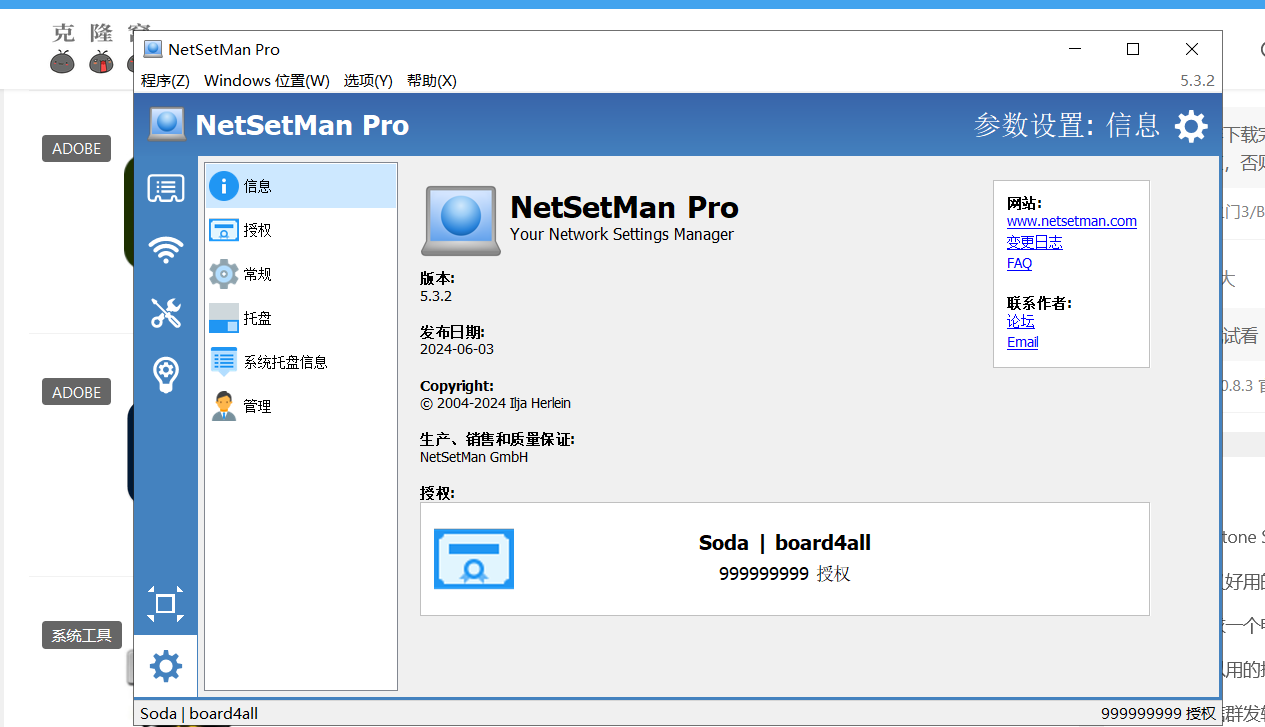Open the FAQ link
This screenshot has width=1265, height=727.
tap(1019, 263)
